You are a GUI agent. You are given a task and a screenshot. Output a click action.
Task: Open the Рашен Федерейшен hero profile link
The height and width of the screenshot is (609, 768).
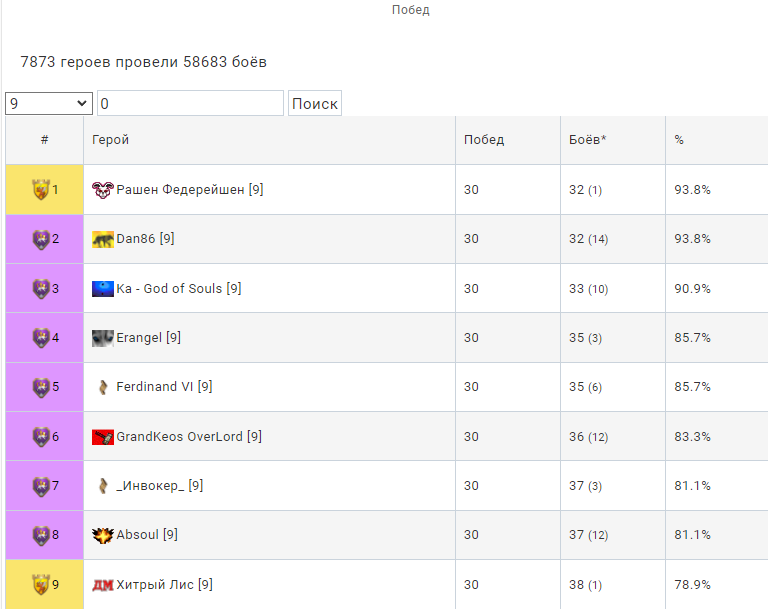coord(190,190)
